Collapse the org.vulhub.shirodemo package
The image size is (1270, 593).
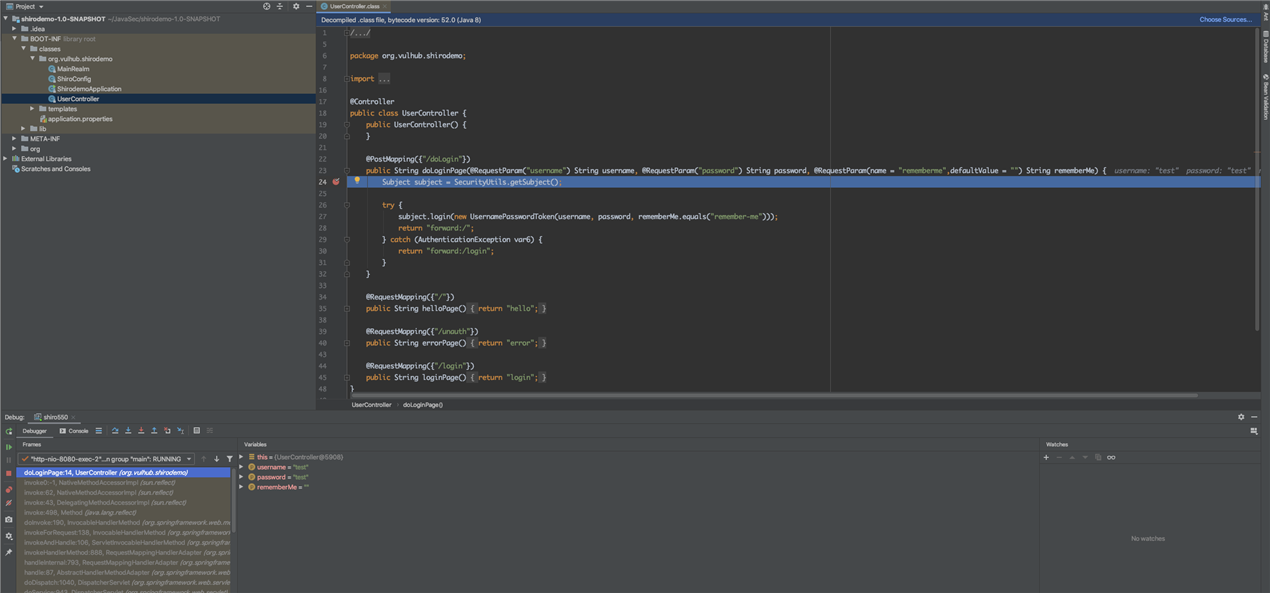pos(32,59)
